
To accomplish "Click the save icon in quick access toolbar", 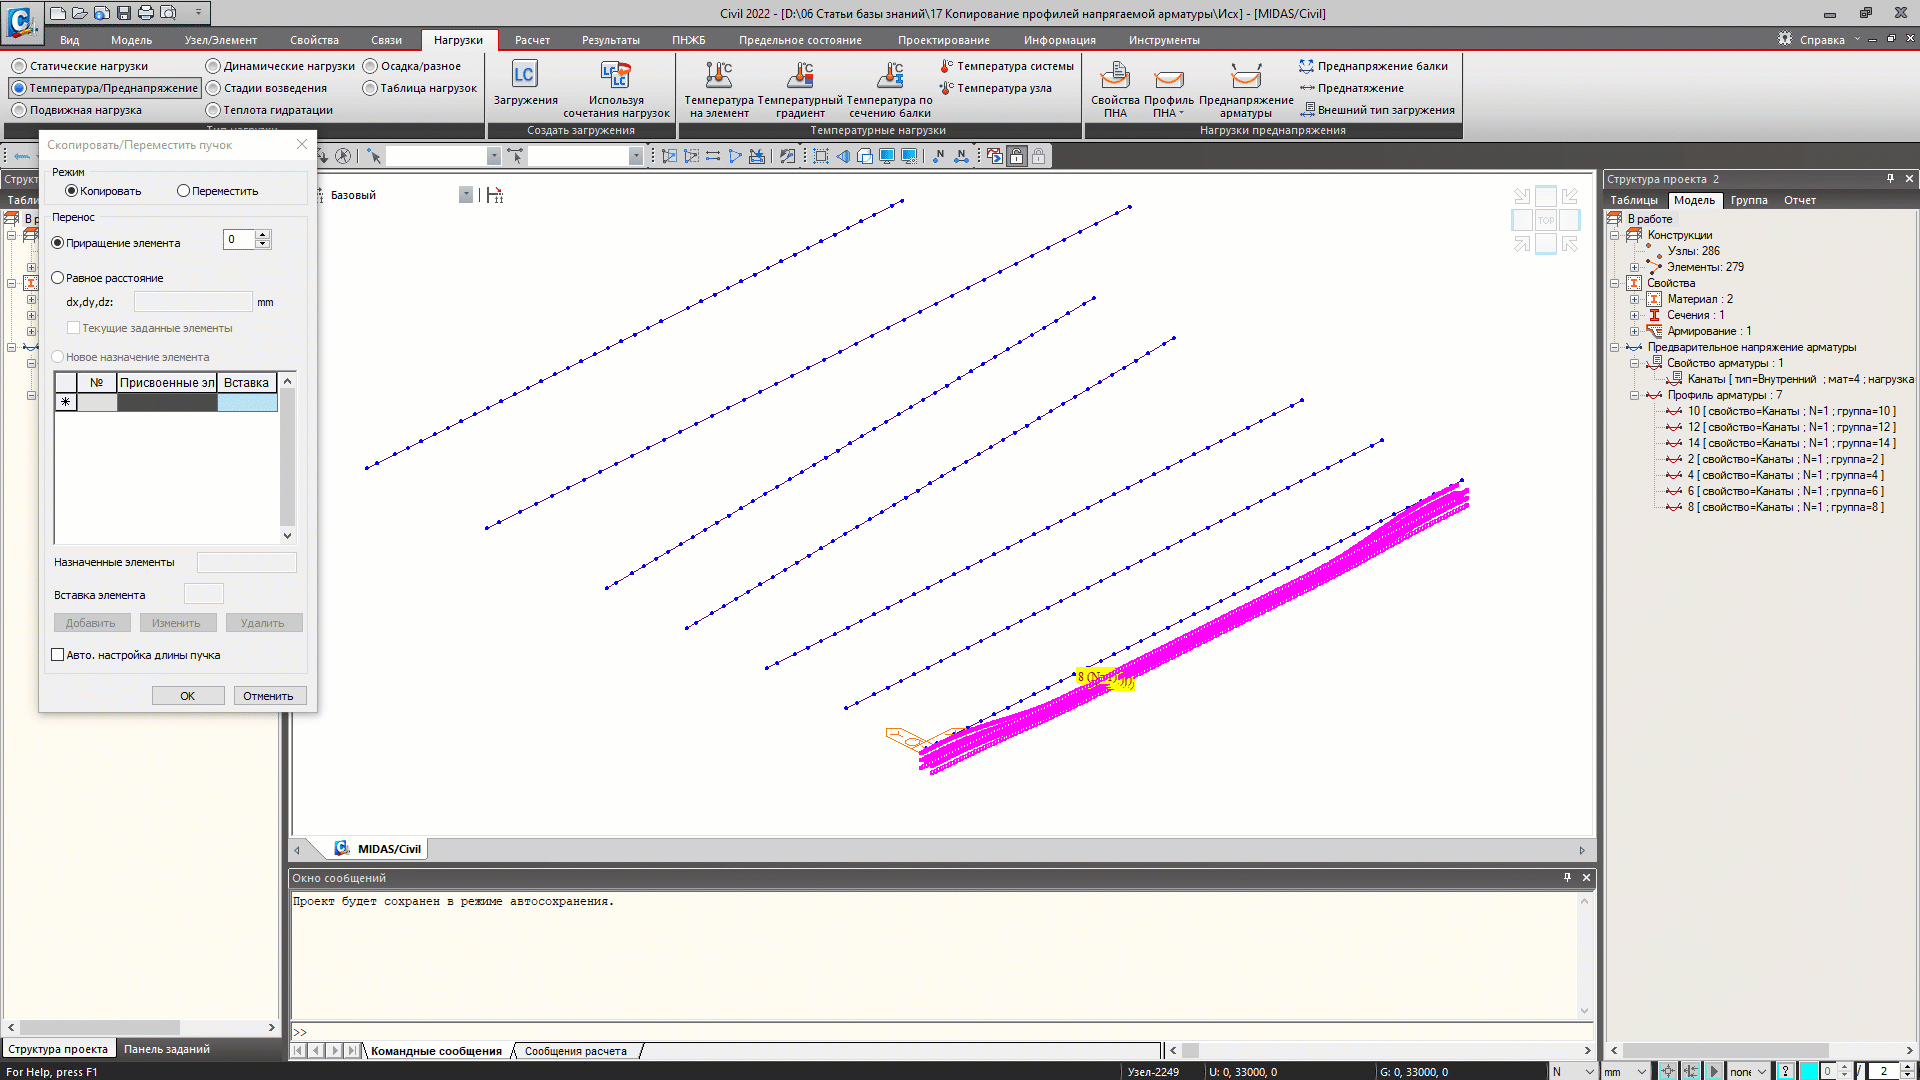I will pyautogui.click(x=124, y=13).
